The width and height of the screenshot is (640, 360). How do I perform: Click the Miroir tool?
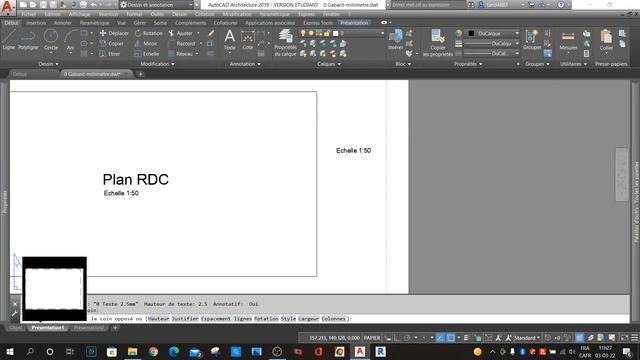tap(146, 43)
